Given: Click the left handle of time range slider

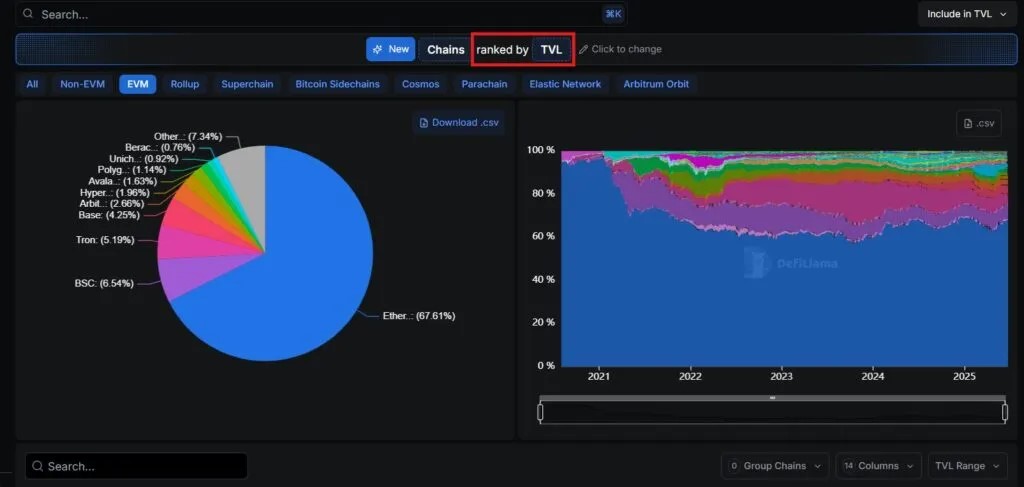Looking at the screenshot, I should point(540,413).
